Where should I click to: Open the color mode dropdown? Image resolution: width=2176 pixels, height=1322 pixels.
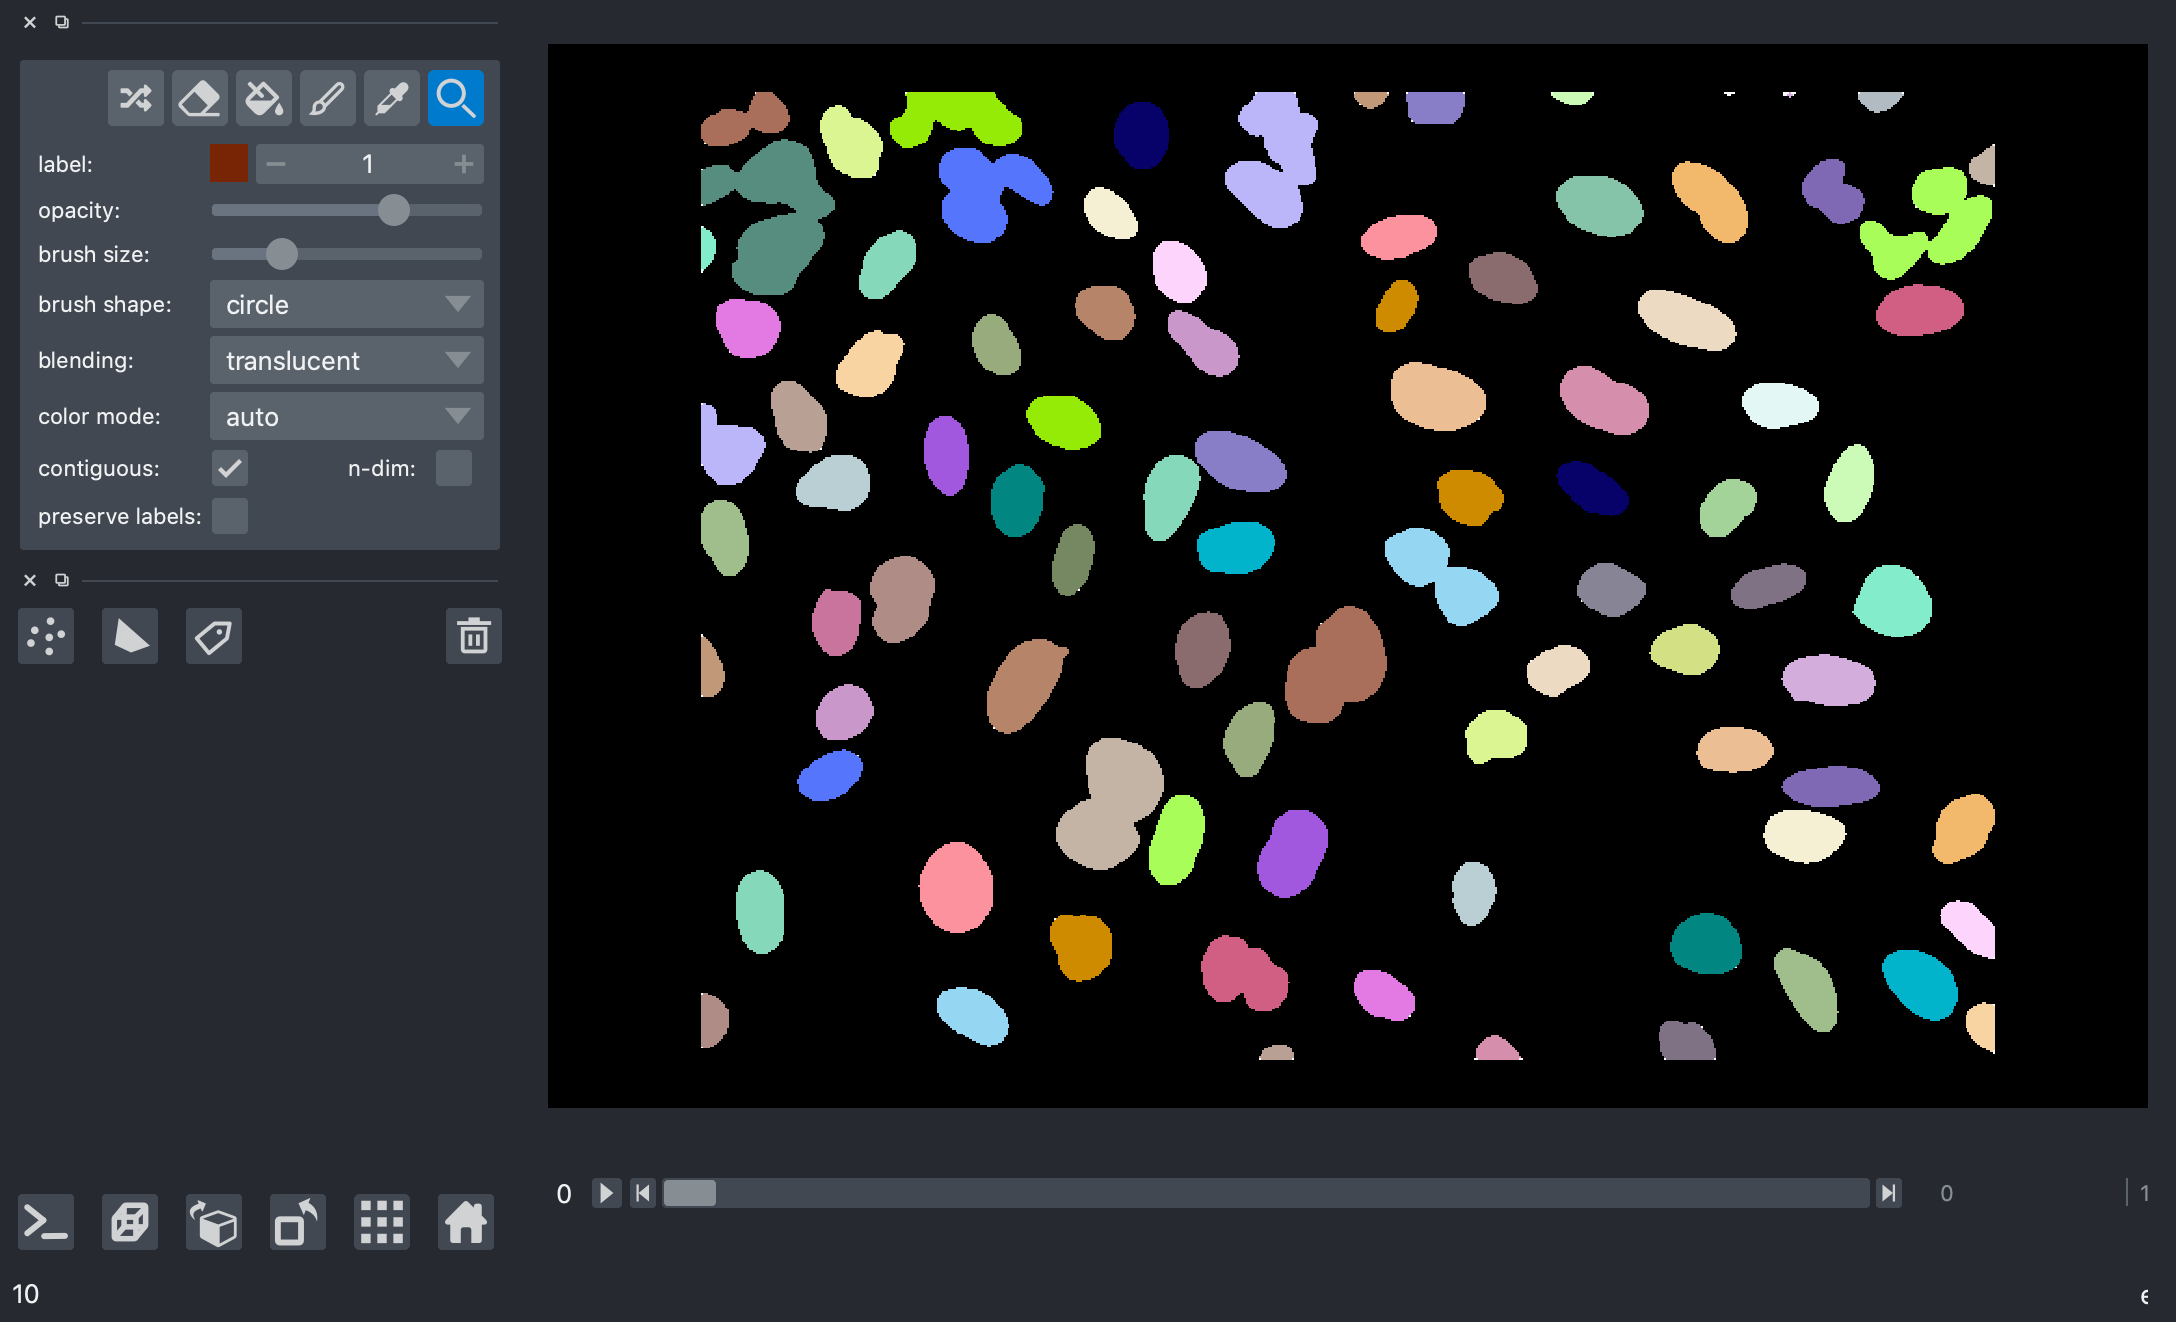pyautogui.click(x=346, y=416)
